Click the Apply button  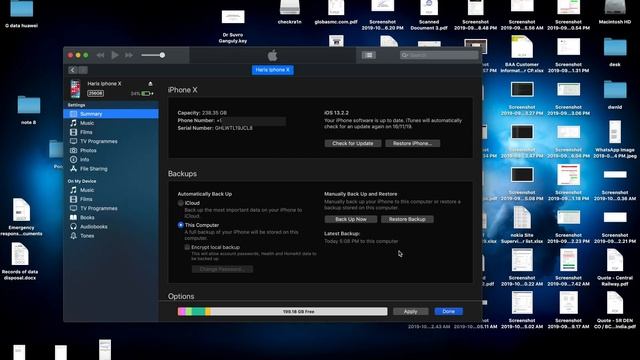coord(411,311)
